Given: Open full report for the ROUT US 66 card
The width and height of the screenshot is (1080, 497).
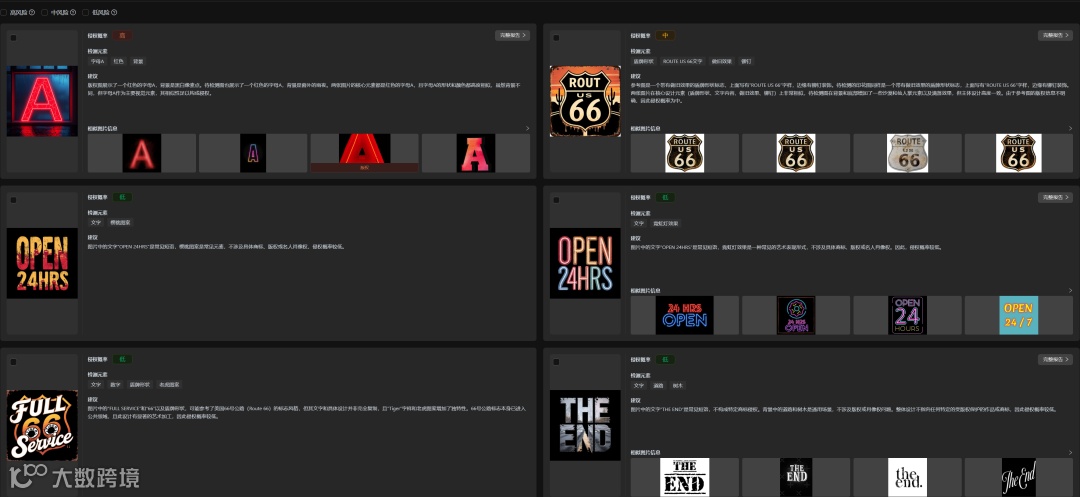Looking at the screenshot, I should click(1055, 35).
